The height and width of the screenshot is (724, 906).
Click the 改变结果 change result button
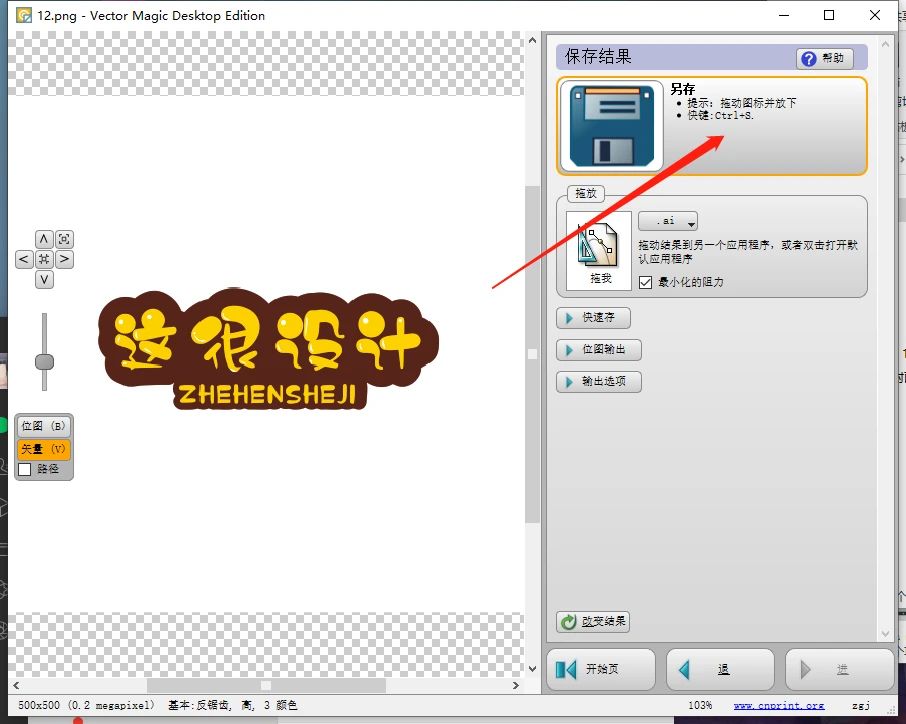coord(594,622)
